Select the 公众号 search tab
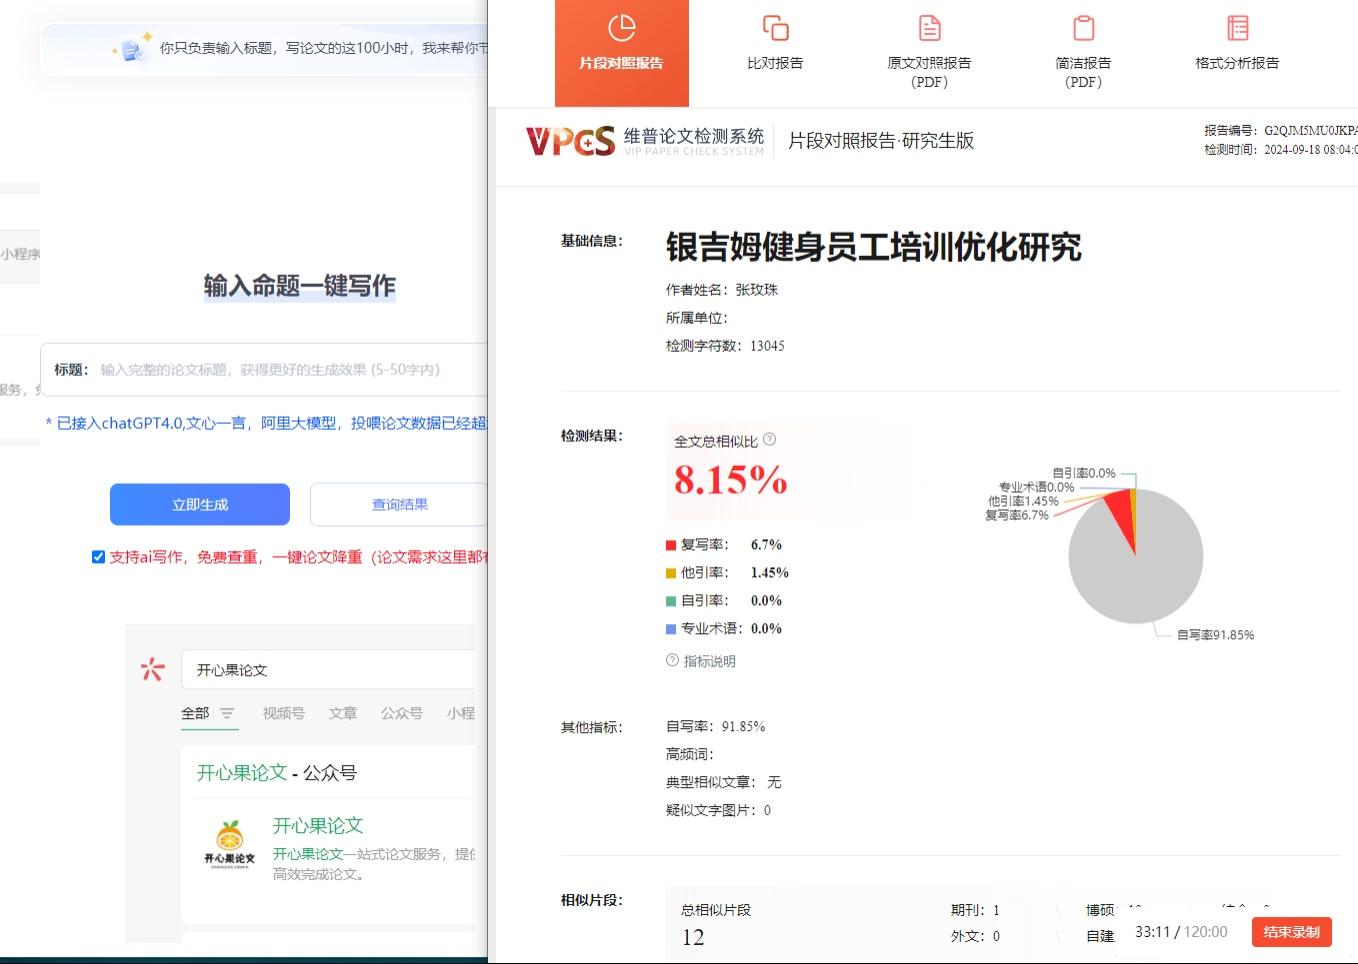Viewport: 1358px width, 964px height. pos(402,713)
